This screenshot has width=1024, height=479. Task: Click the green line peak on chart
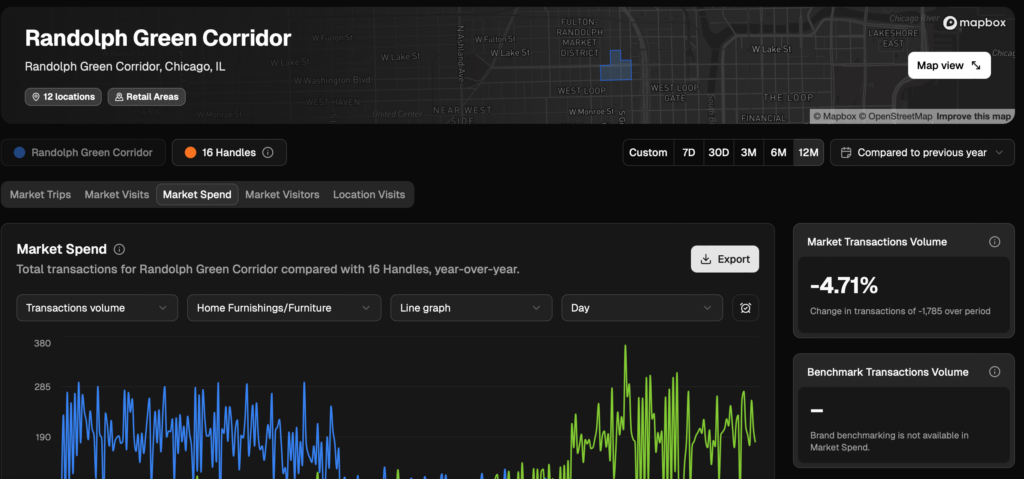click(626, 348)
